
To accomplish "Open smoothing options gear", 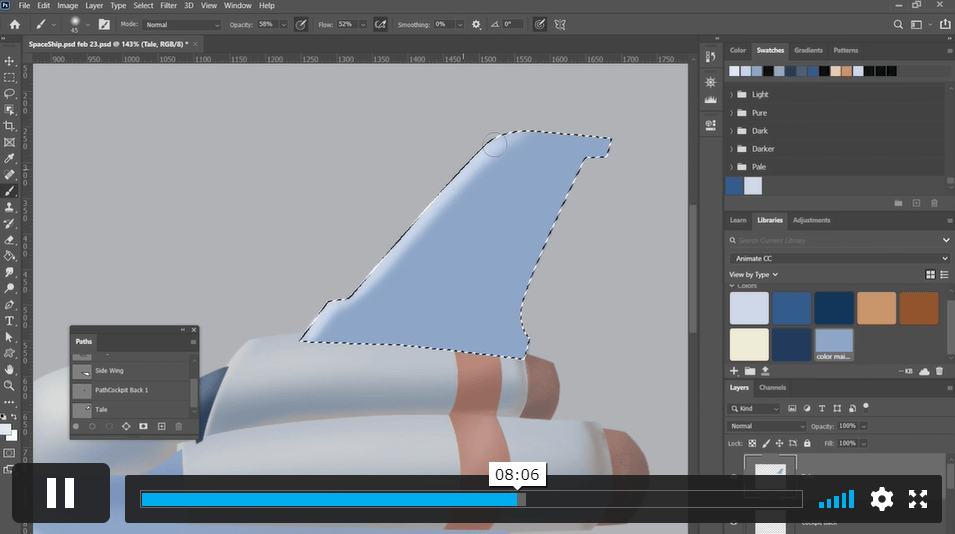I will (476, 24).
